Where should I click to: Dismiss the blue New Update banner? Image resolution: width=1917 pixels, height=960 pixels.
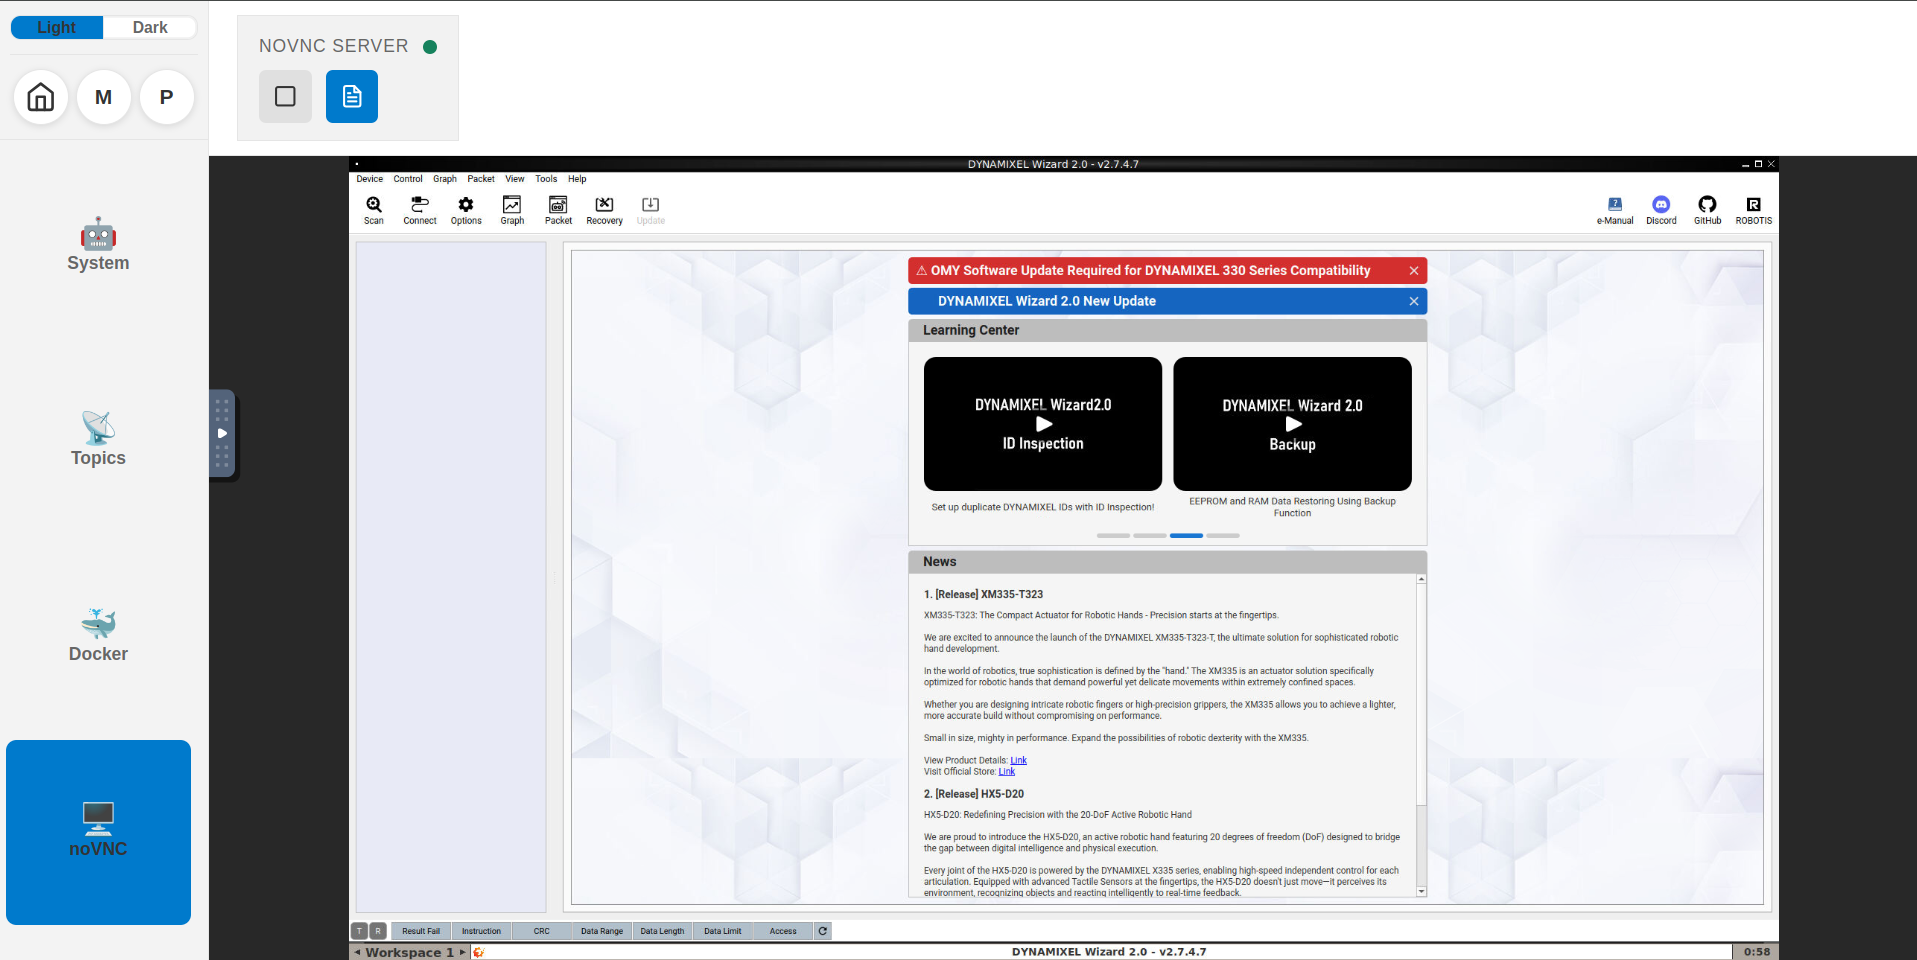click(x=1414, y=301)
